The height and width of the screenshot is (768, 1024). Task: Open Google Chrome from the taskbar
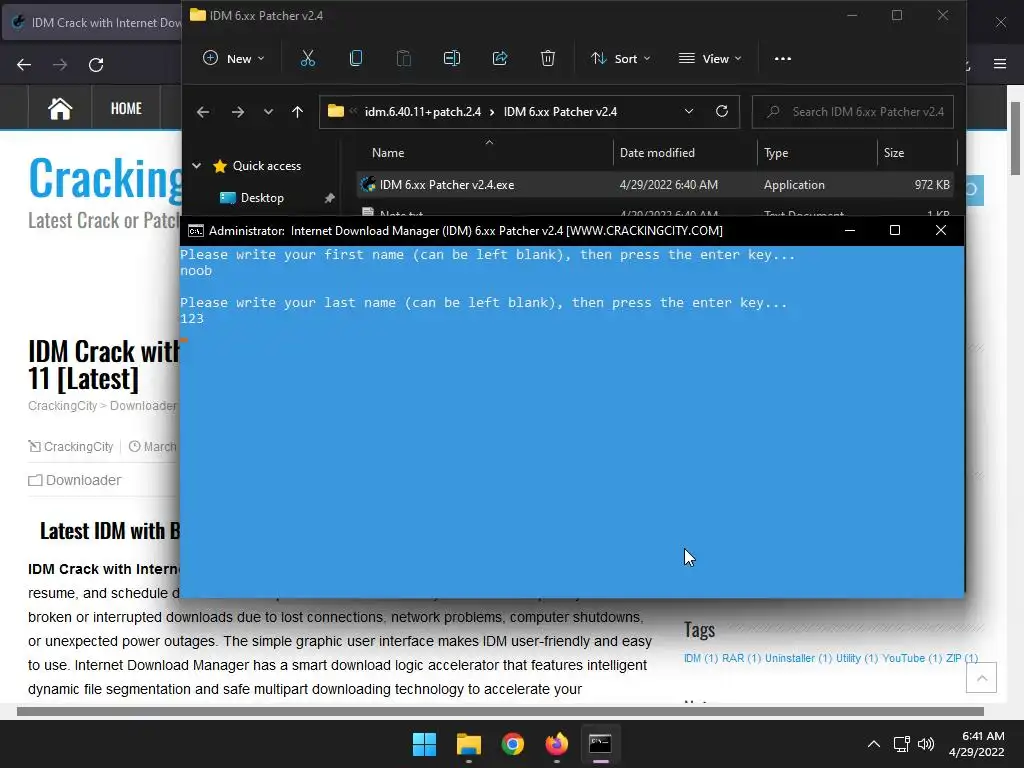513,744
